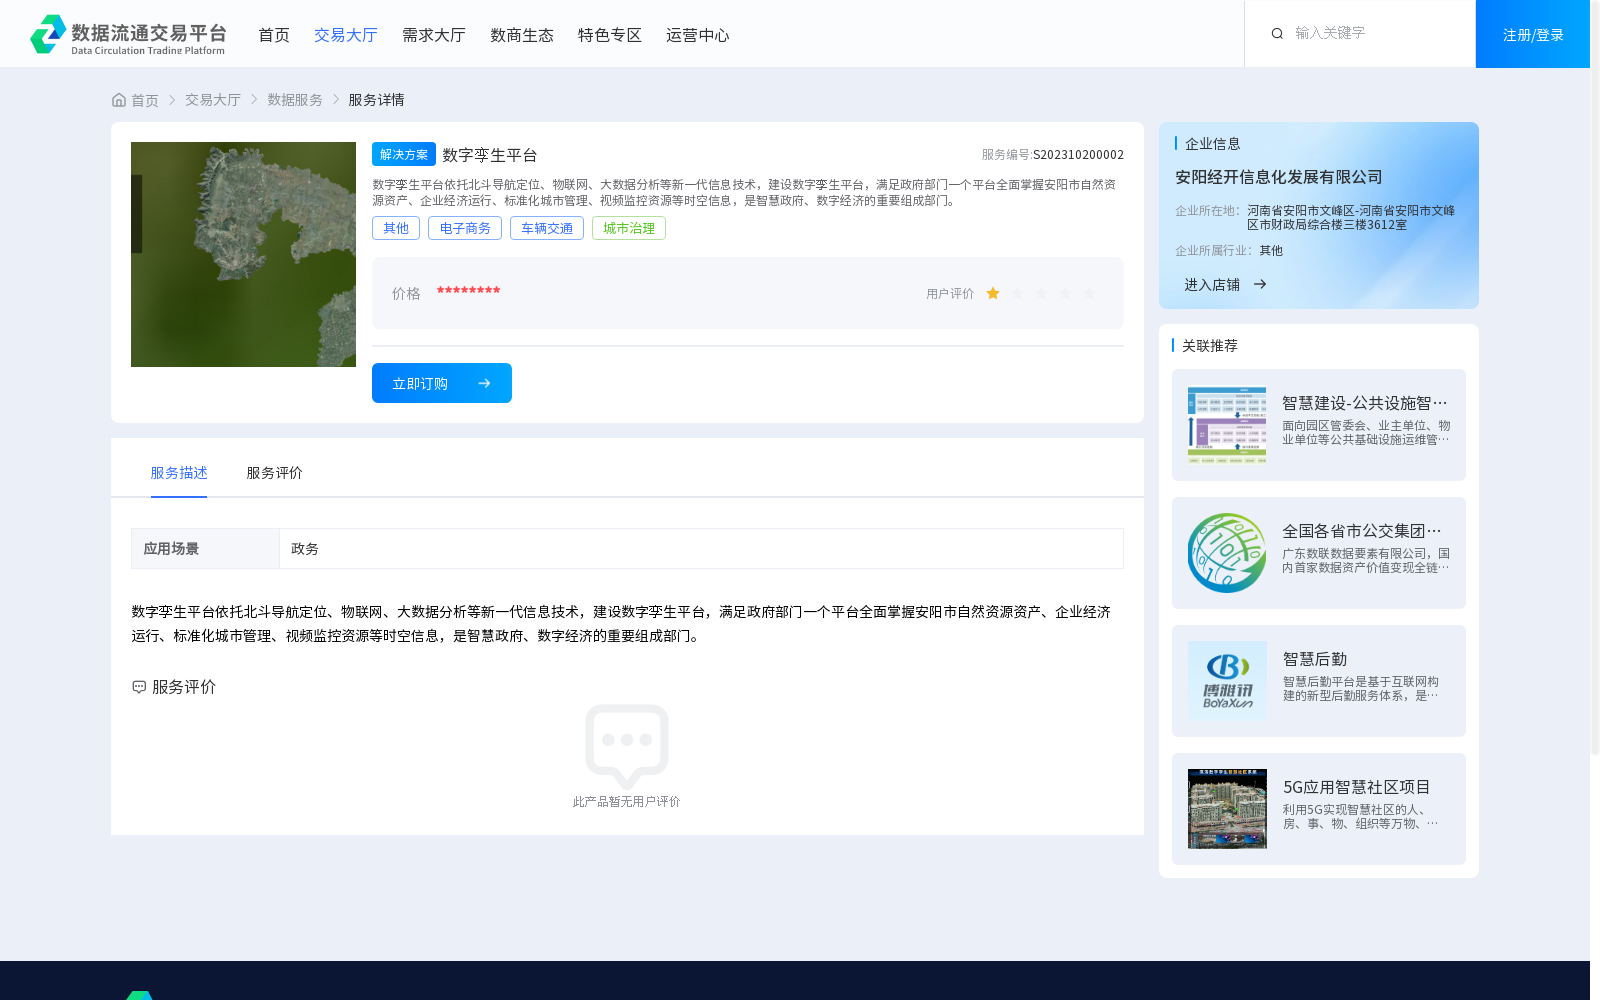The width and height of the screenshot is (1600, 1000).
Task: Click the 智慧建设-公共设施智… title
Action: click(x=1365, y=403)
